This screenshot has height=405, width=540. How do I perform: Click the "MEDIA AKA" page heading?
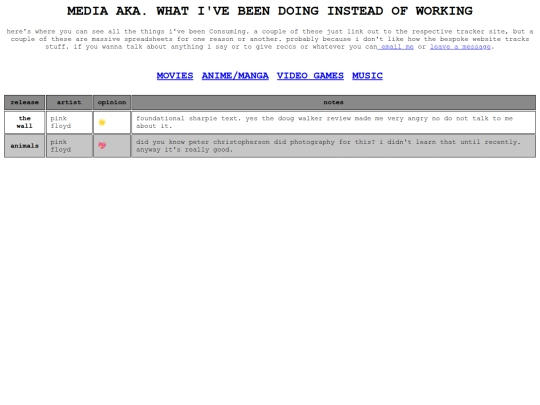tap(270, 11)
